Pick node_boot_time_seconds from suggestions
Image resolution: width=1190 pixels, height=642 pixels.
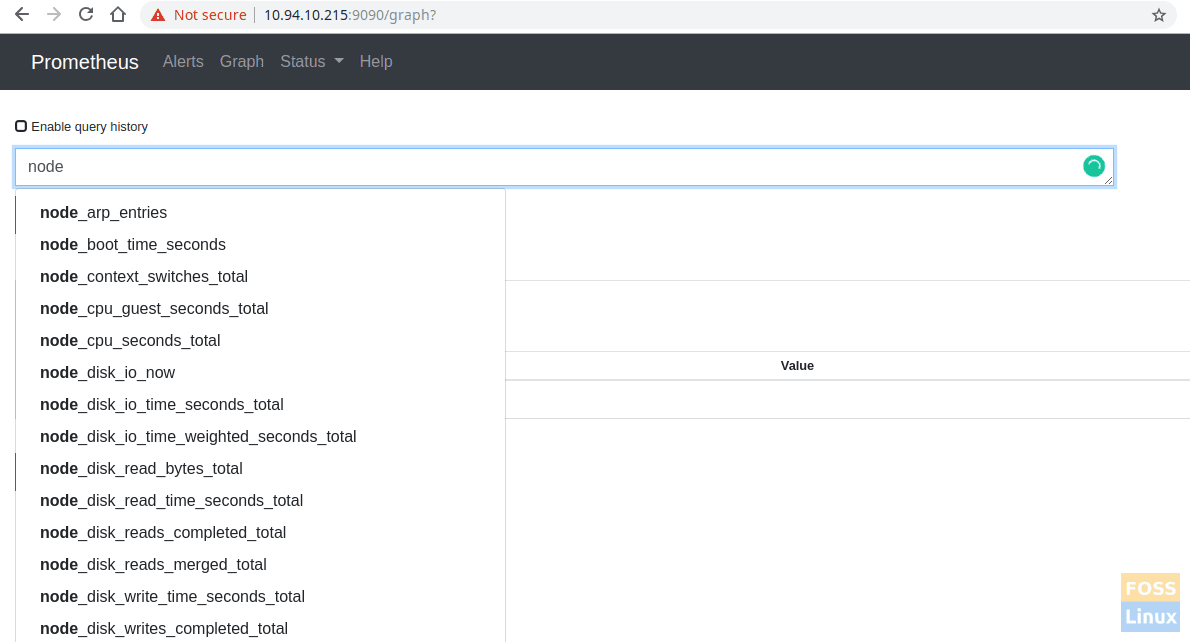(132, 244)
